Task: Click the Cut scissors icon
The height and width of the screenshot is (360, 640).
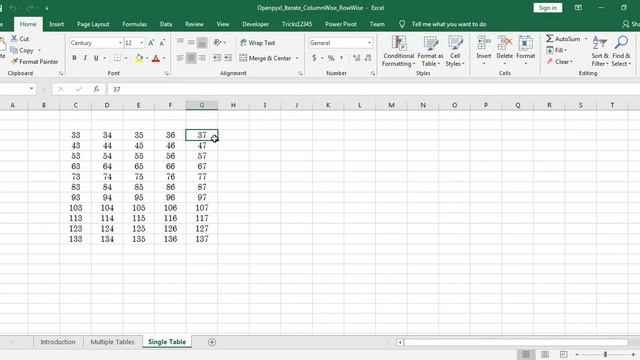Action: click(14, 39)
